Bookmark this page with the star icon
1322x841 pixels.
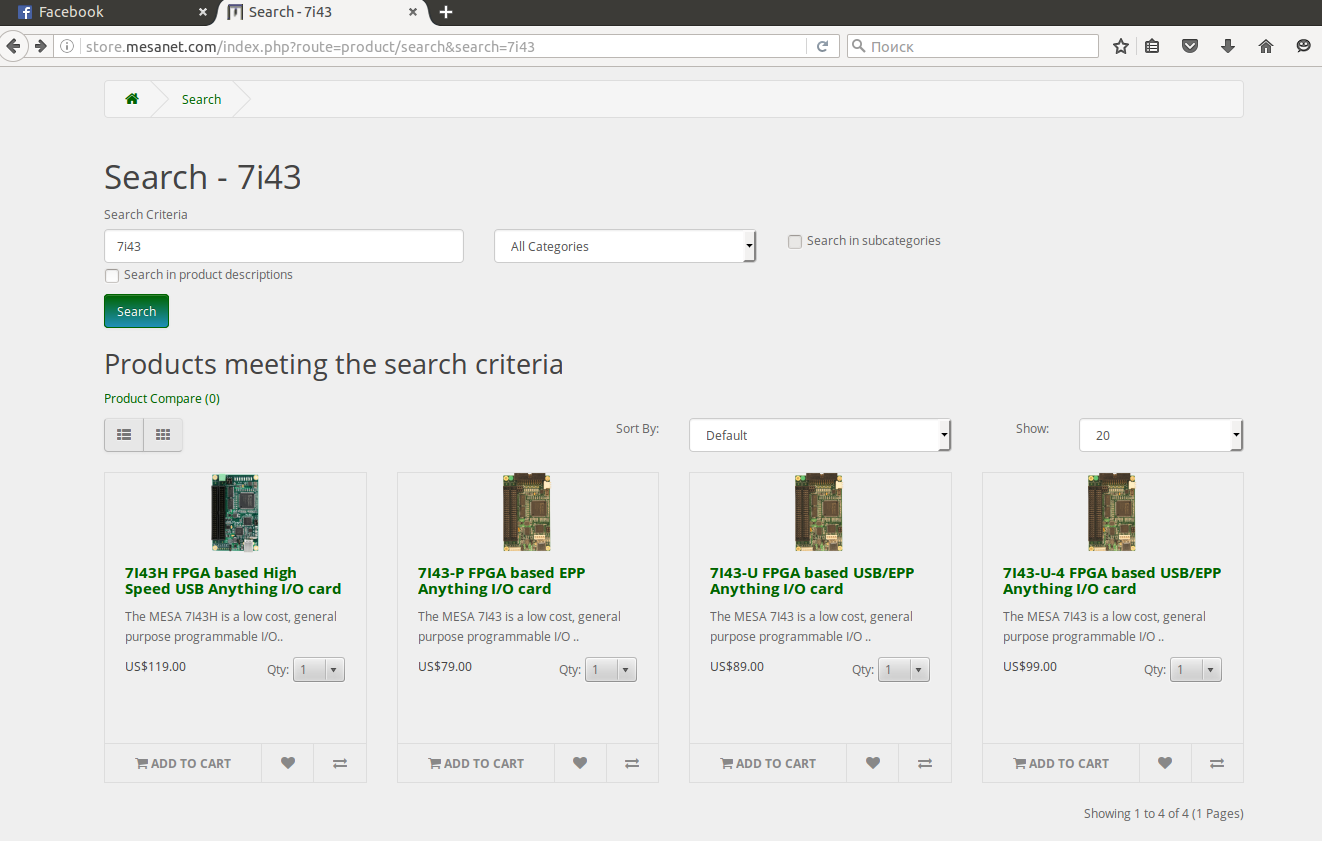point(1121,46)
